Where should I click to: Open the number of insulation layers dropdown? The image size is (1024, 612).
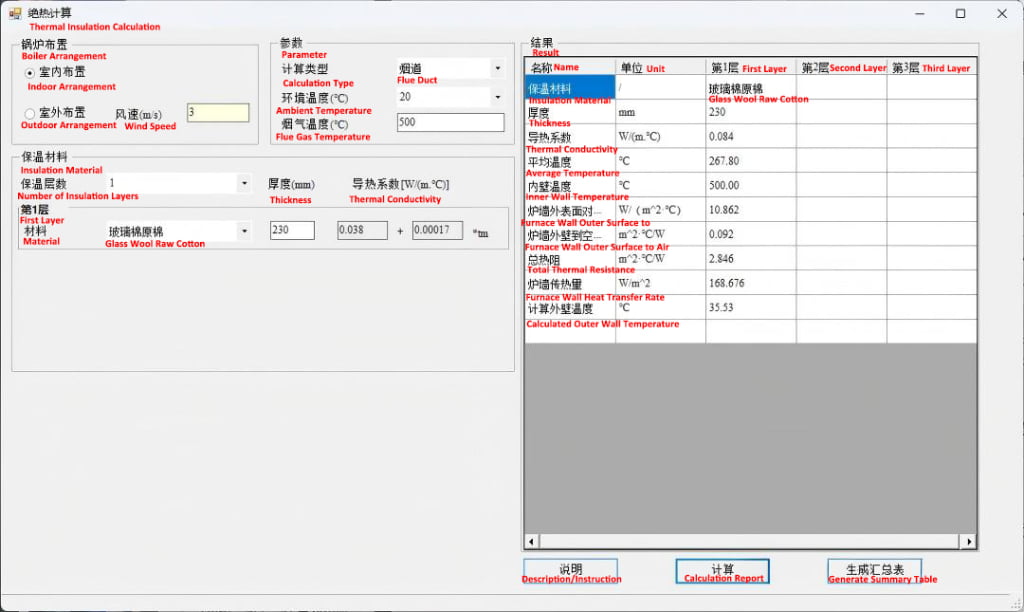click(244, 184)
